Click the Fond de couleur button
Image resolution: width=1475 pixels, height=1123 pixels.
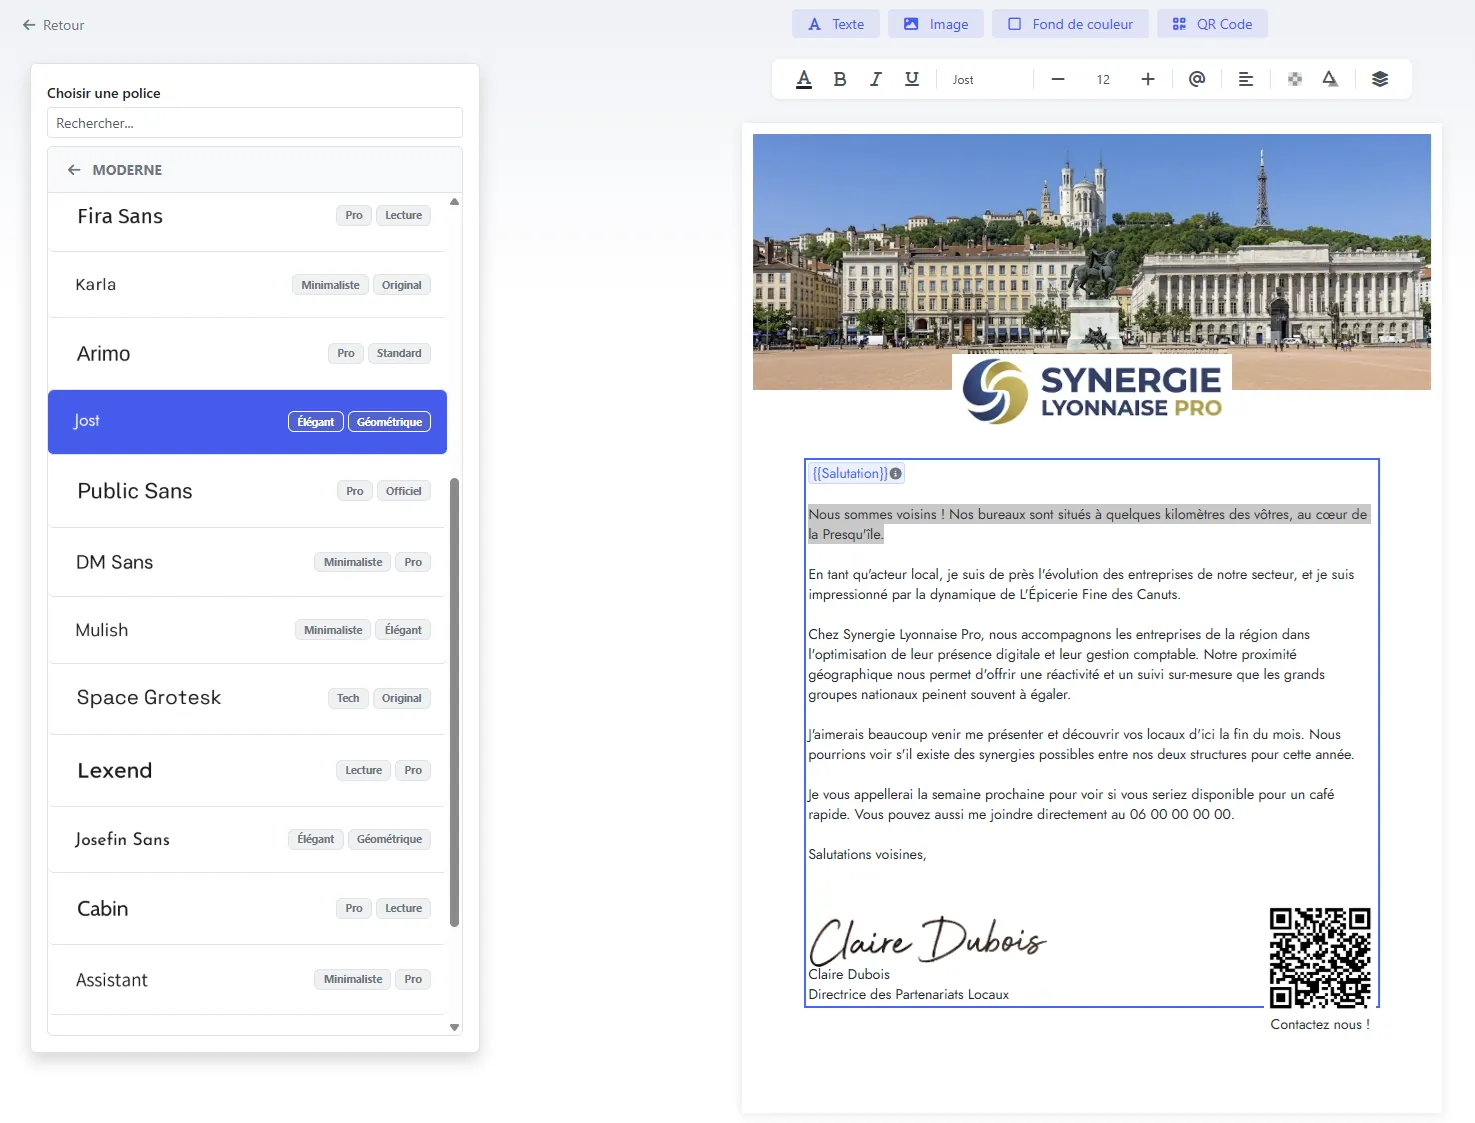pyautogui.click(x=1070, y=24)
